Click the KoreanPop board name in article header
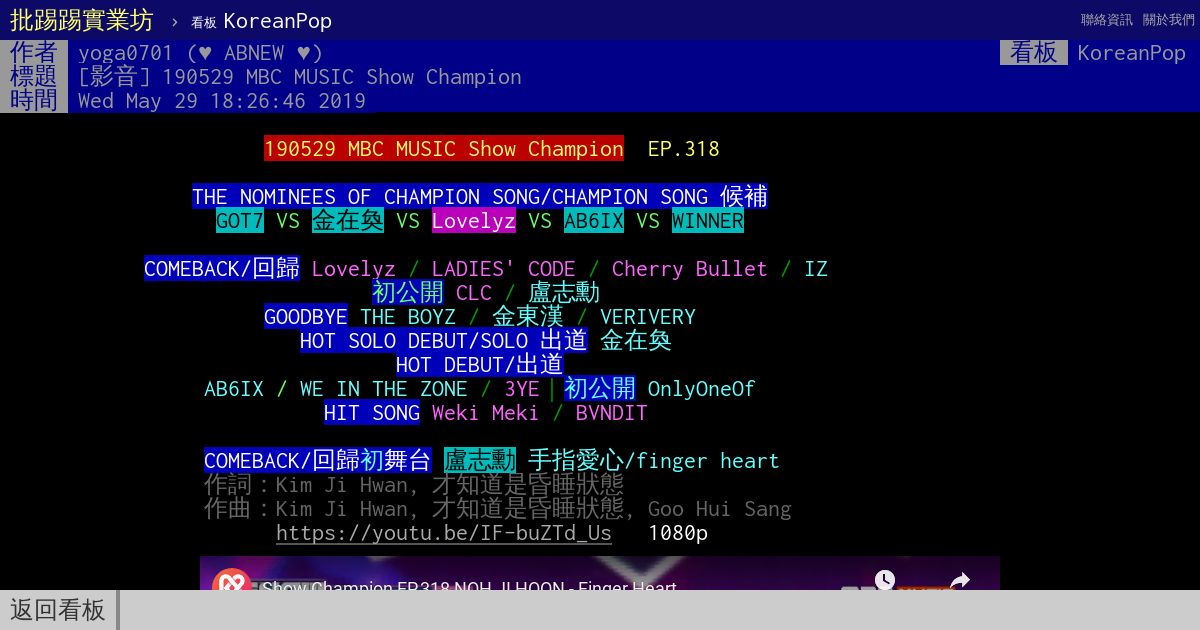 (x=1132, y=53)
